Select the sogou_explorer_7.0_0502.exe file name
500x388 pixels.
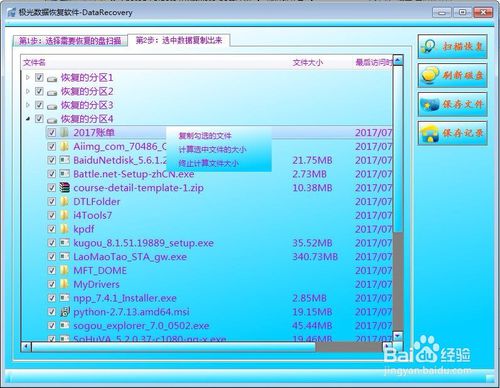[141, 325]
